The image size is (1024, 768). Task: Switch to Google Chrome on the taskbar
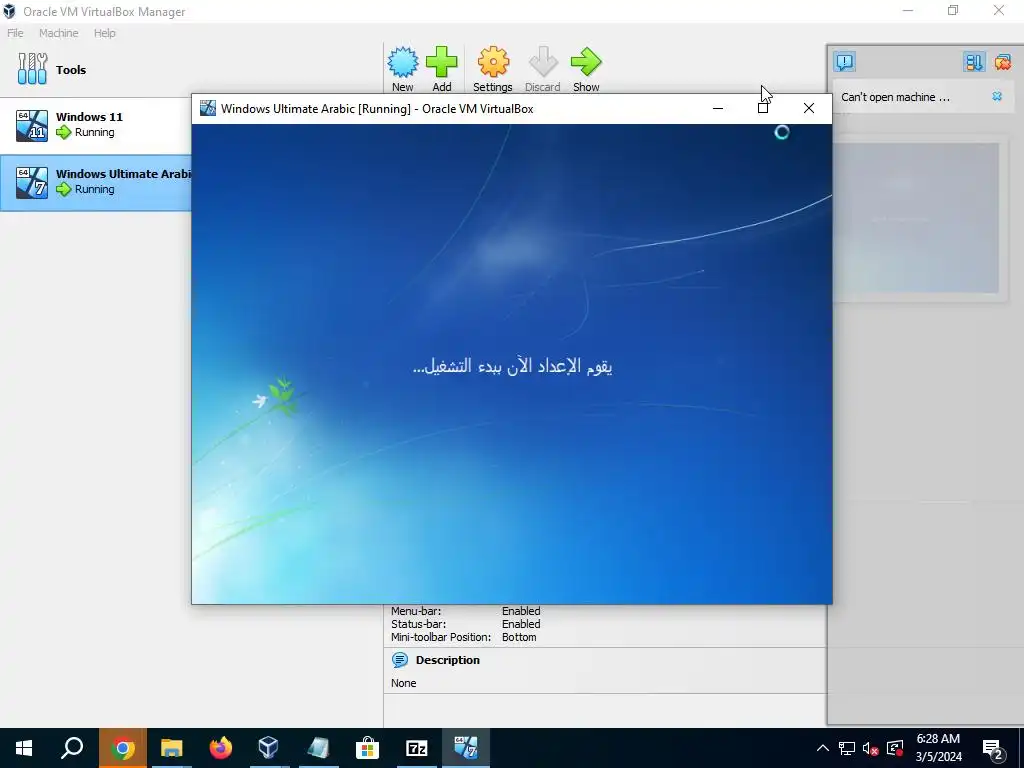pos(122,748)
